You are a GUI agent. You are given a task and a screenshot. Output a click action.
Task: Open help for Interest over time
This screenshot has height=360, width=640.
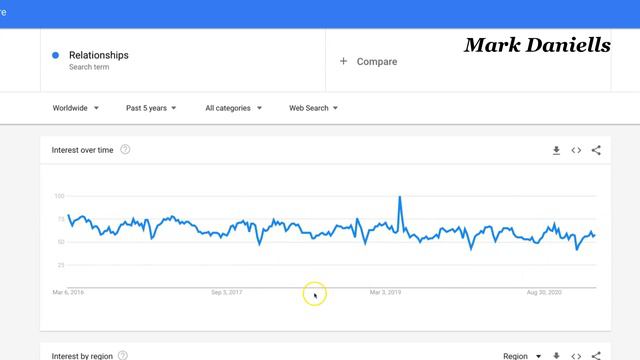point(125,150)
